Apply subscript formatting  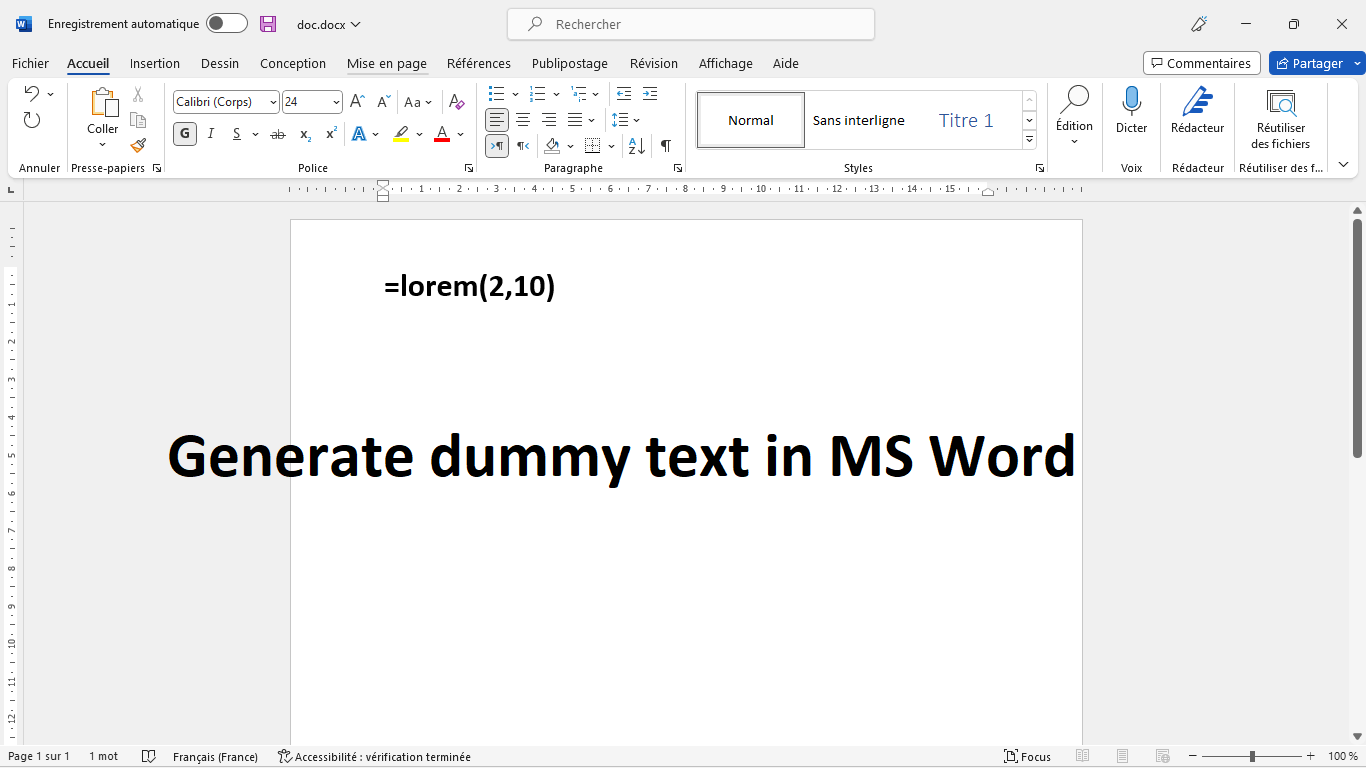point(305,134)
